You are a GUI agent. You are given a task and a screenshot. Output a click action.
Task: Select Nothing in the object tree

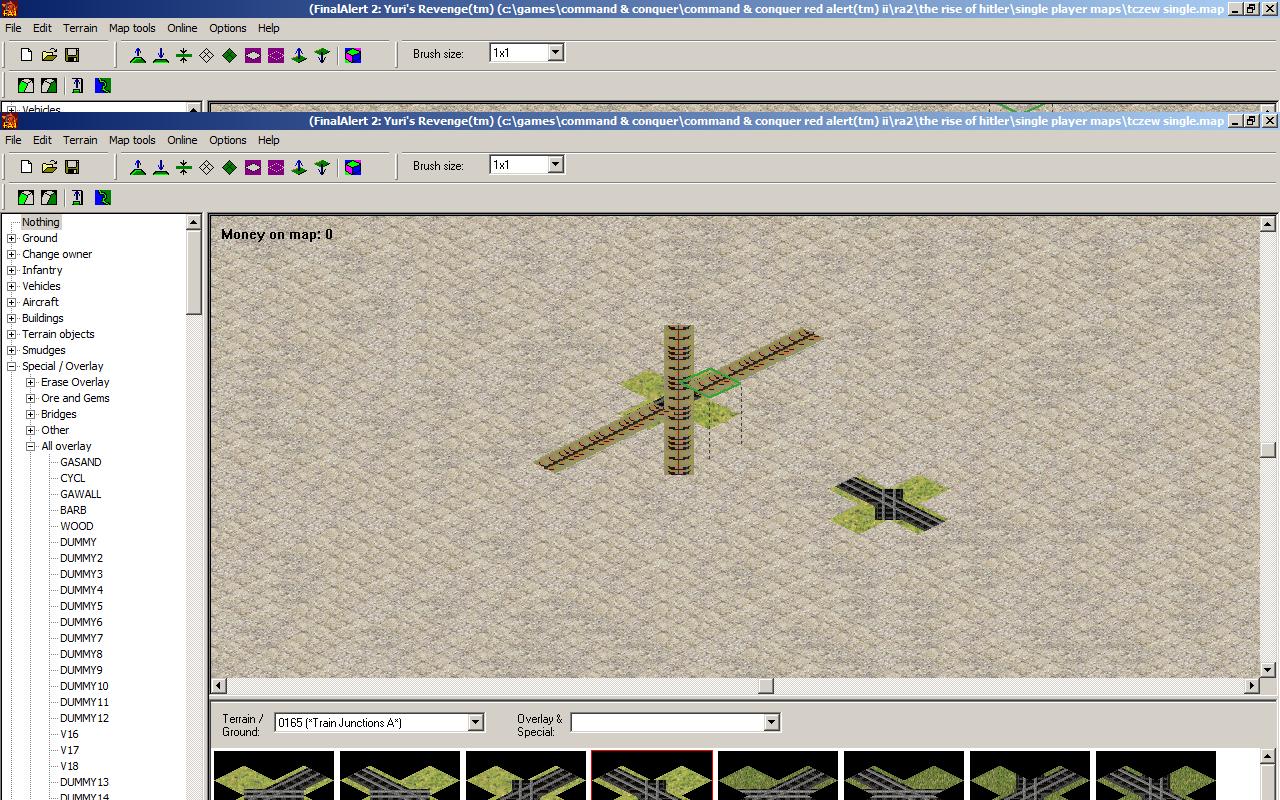41,222
